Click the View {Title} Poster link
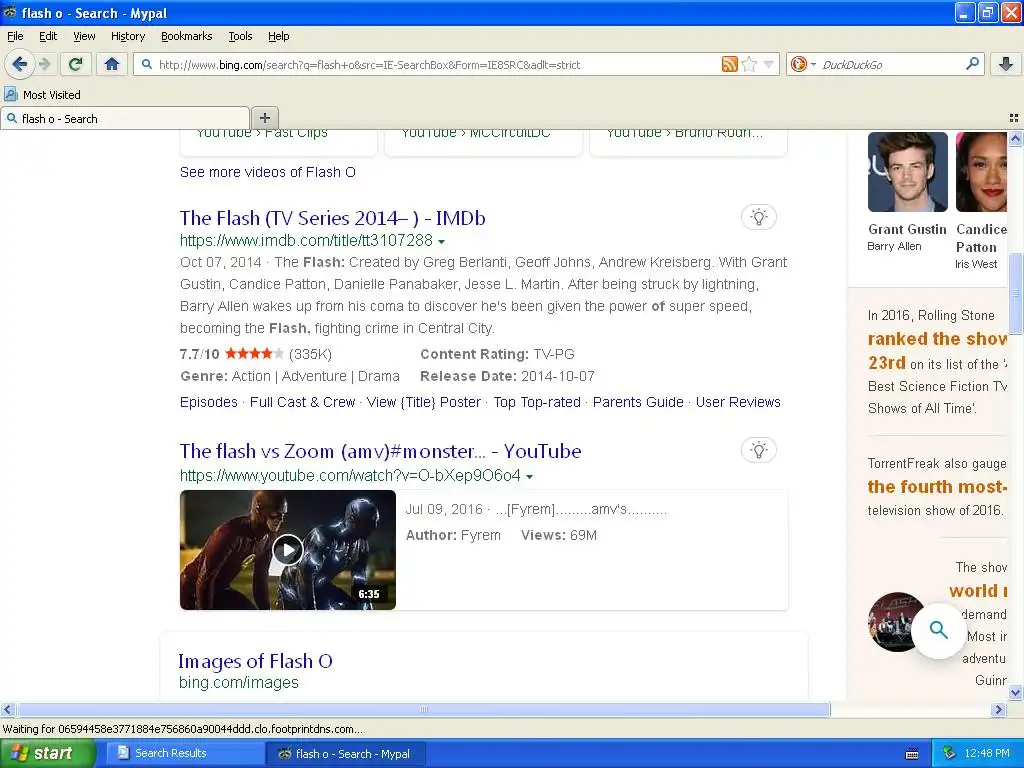Image resolution: width=1024 pixels, height=768 pixels. click(x=424, y=402)
